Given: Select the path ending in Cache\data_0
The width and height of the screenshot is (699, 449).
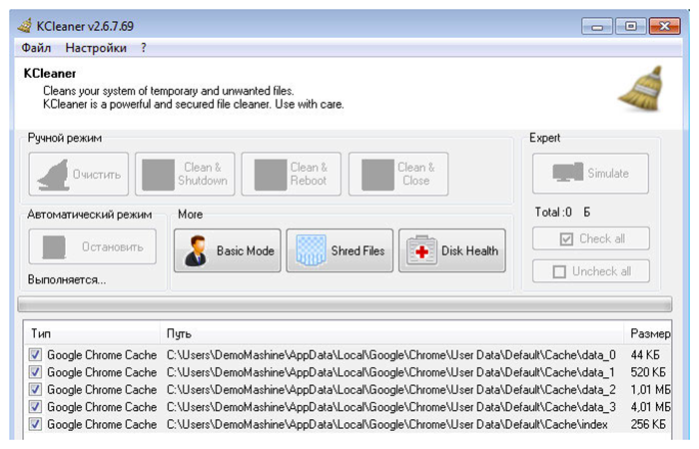Looking at the screenshot, I should [x=391, y=355].
